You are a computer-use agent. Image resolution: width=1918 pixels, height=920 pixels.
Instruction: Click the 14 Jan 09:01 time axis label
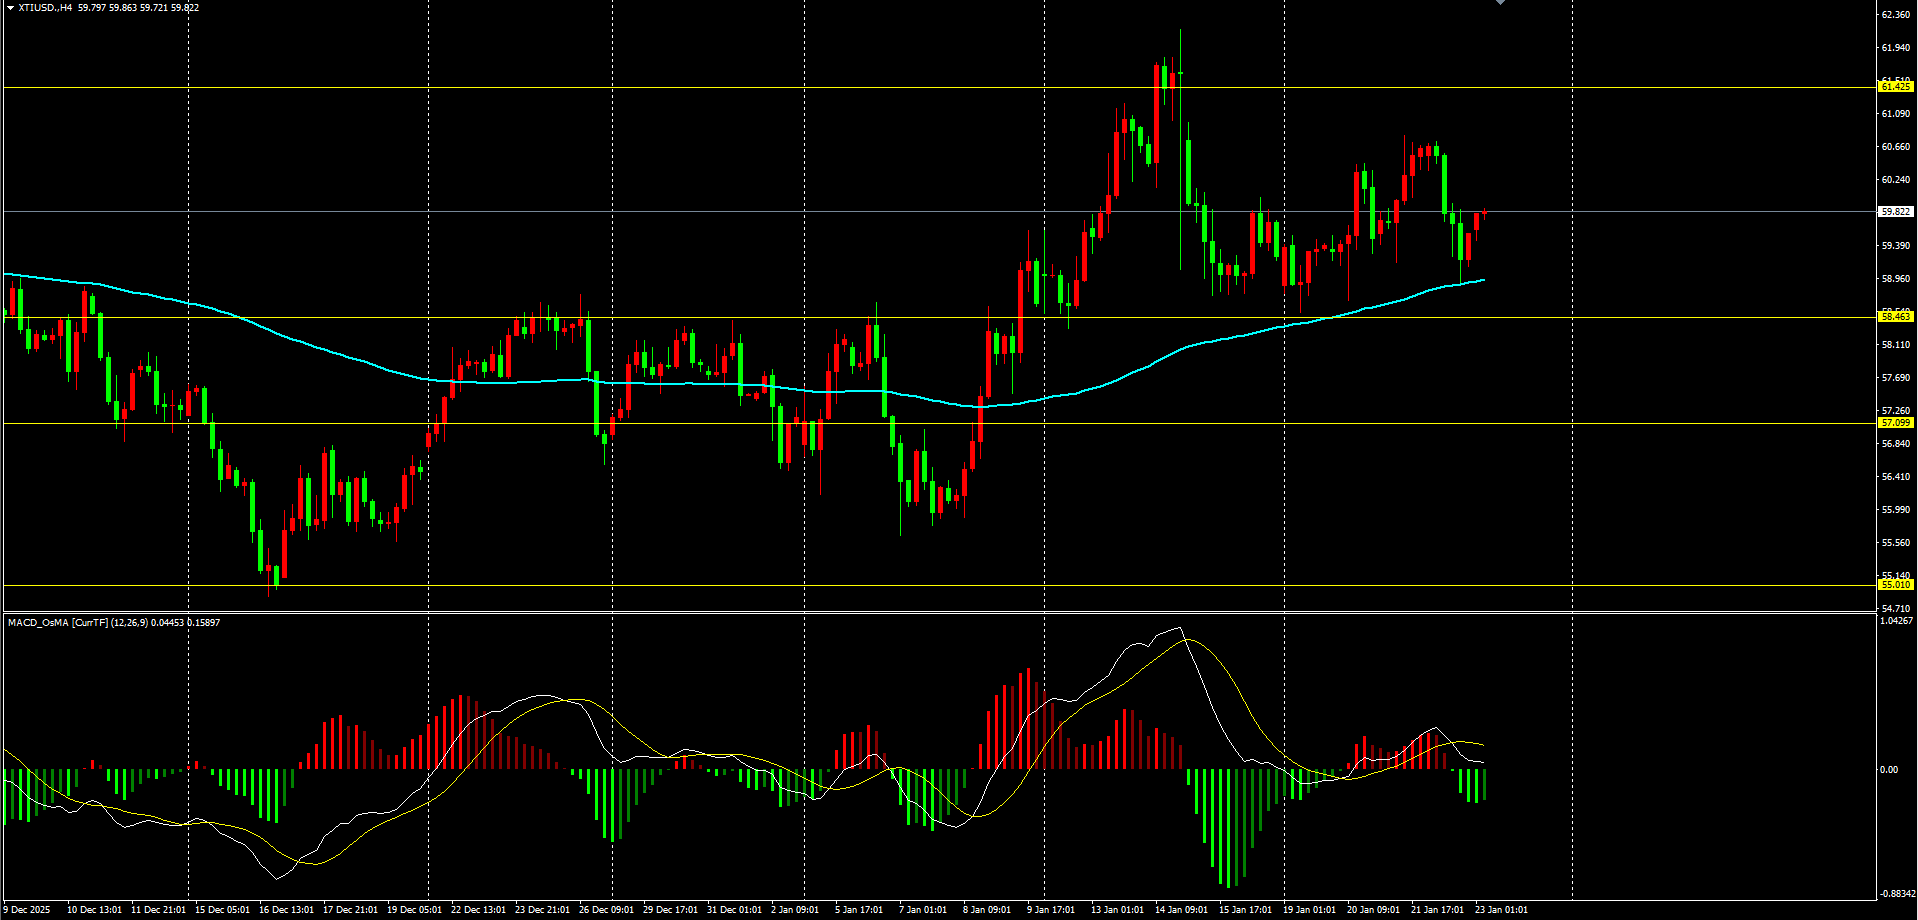(x=1181, y=910)
